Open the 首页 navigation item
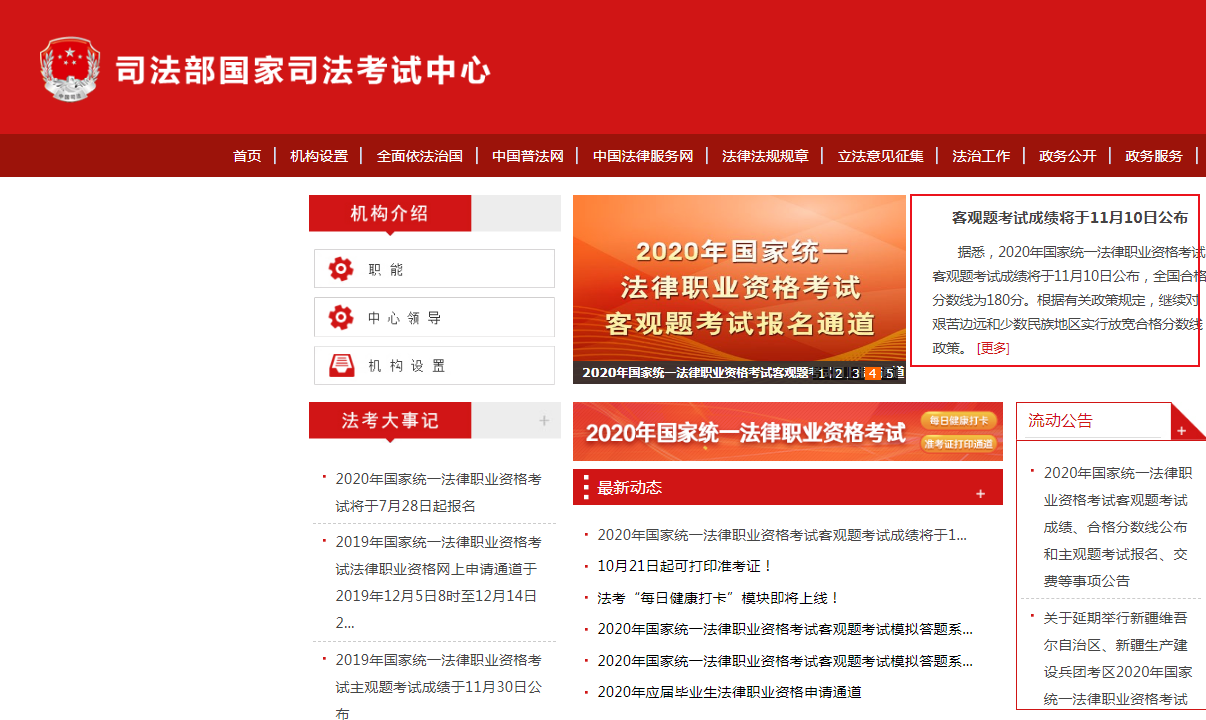 [247, 156]
